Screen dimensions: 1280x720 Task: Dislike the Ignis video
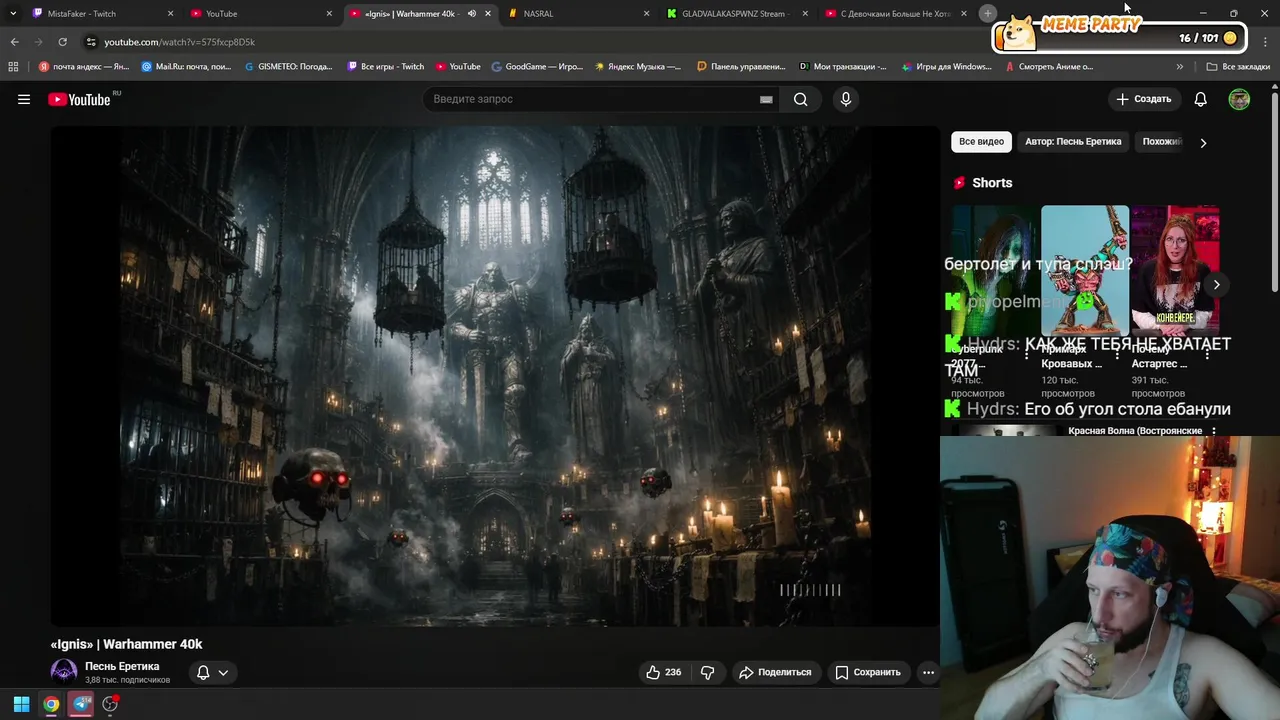point(707,672)
